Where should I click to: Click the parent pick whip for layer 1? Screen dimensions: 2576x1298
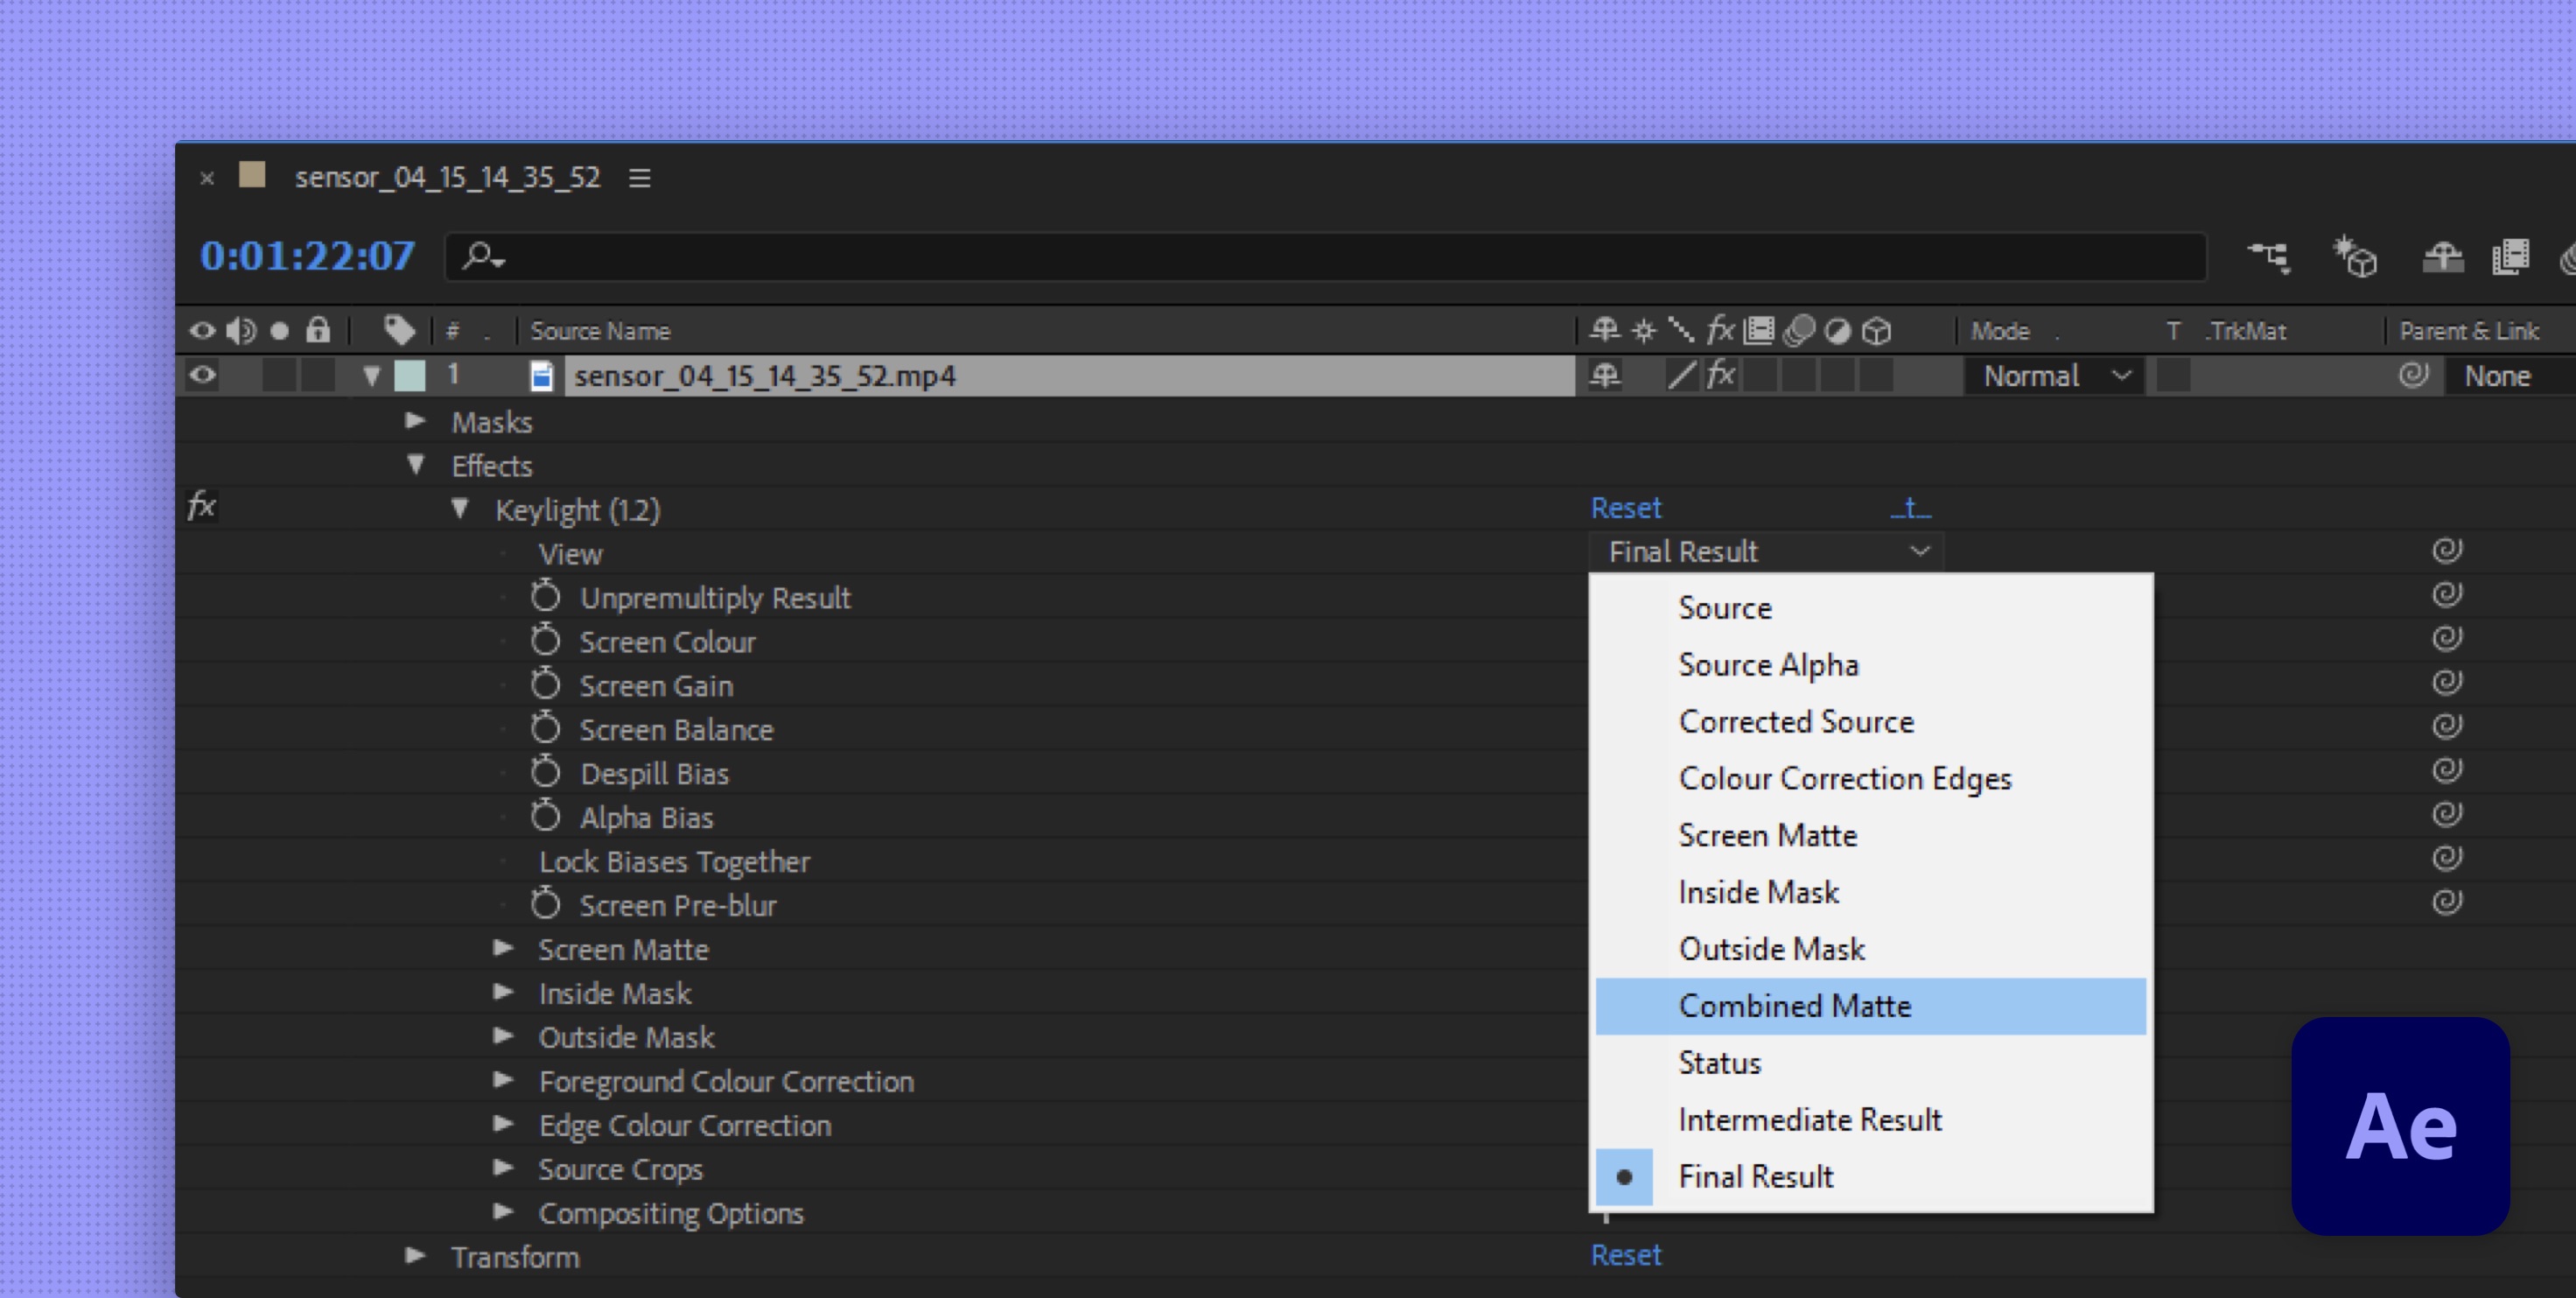pyautogui.click(x=2413, y=376)
